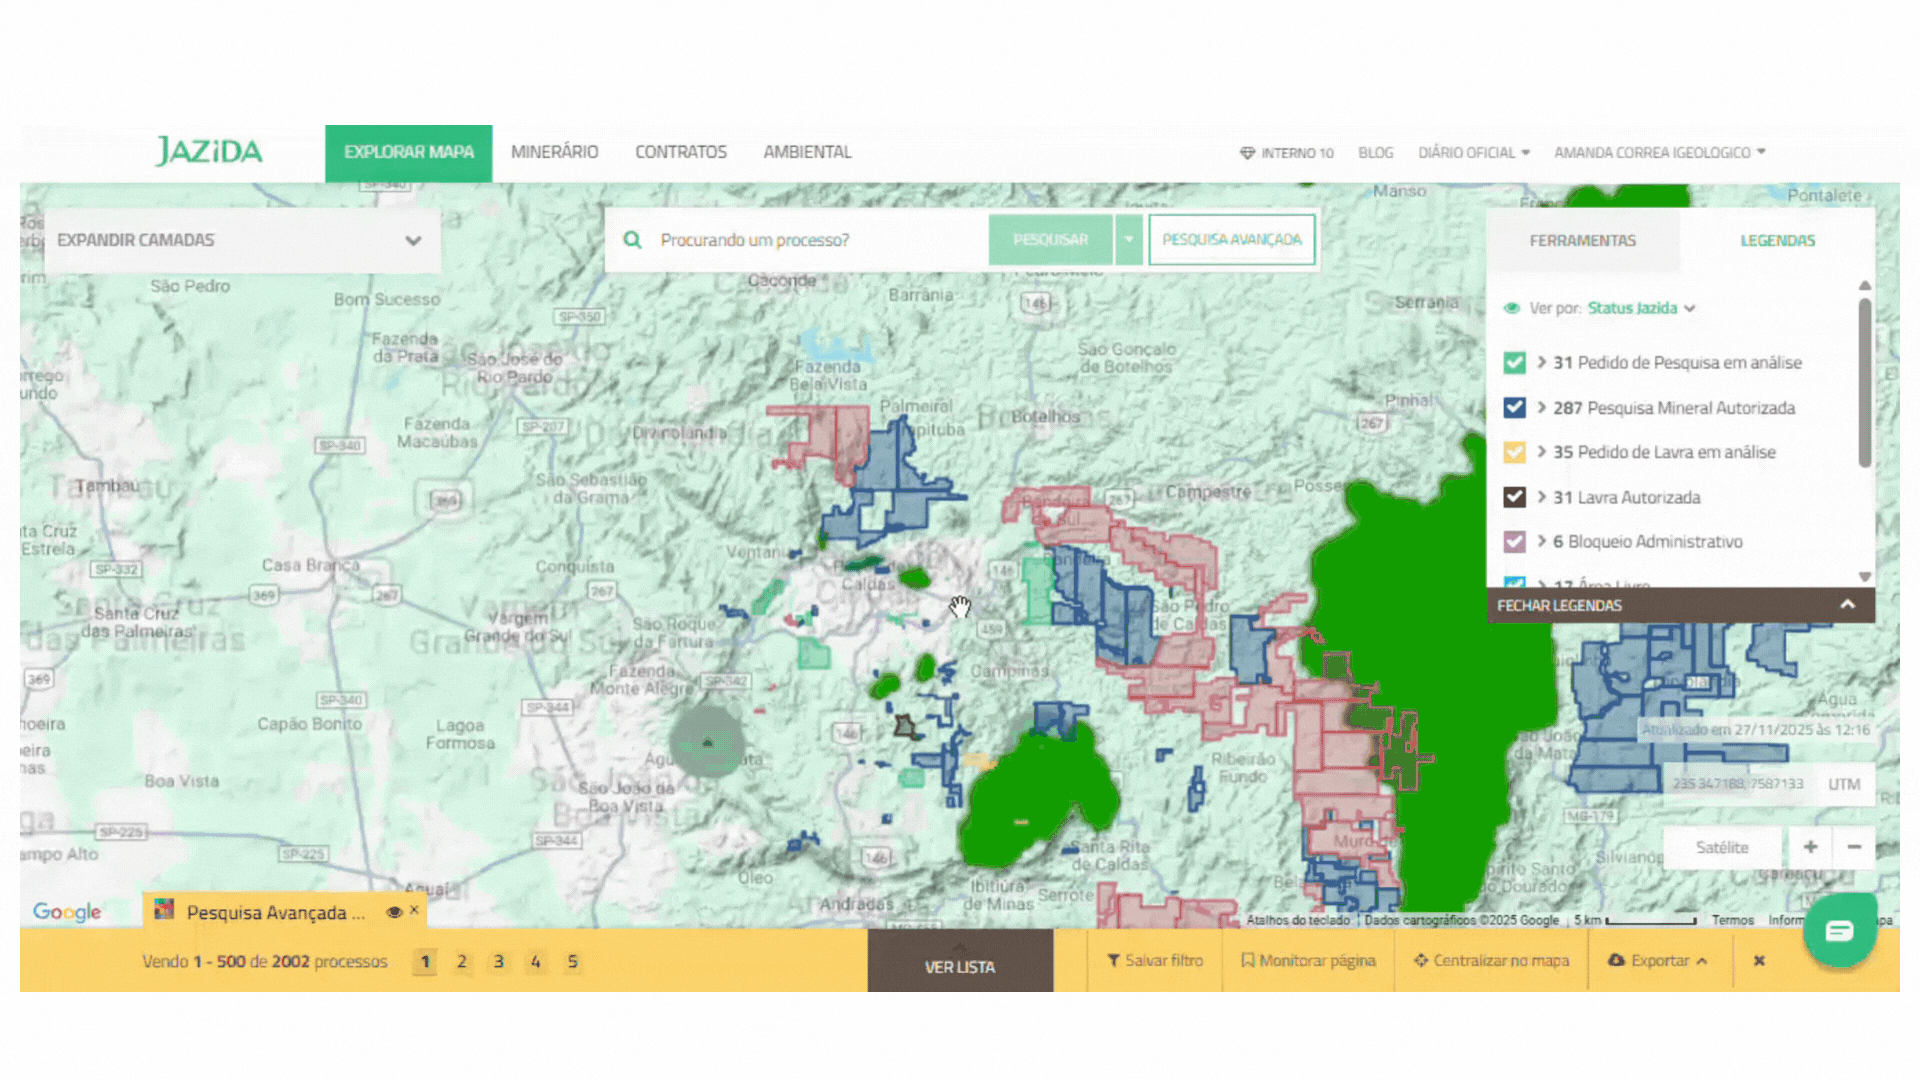This screenshot has height=1080, width=1920.
Task: Toggle Pesquisa Mineral Autorizada checkbox
Action: 1514,408
